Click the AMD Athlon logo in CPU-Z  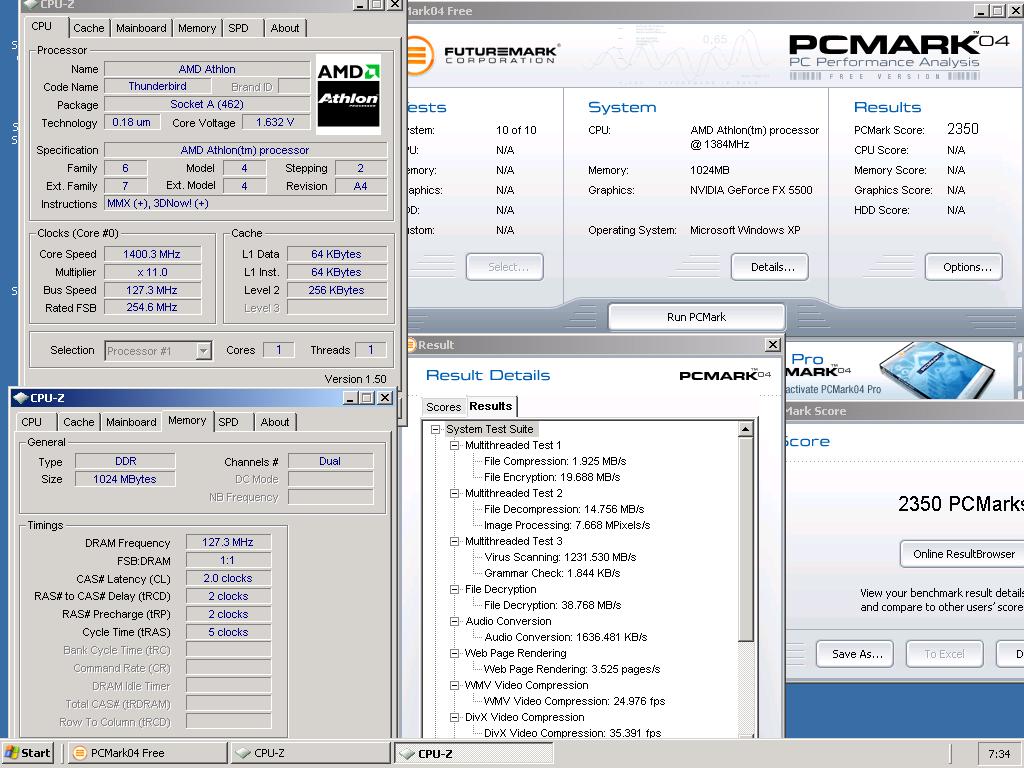(x=348, y=93)
